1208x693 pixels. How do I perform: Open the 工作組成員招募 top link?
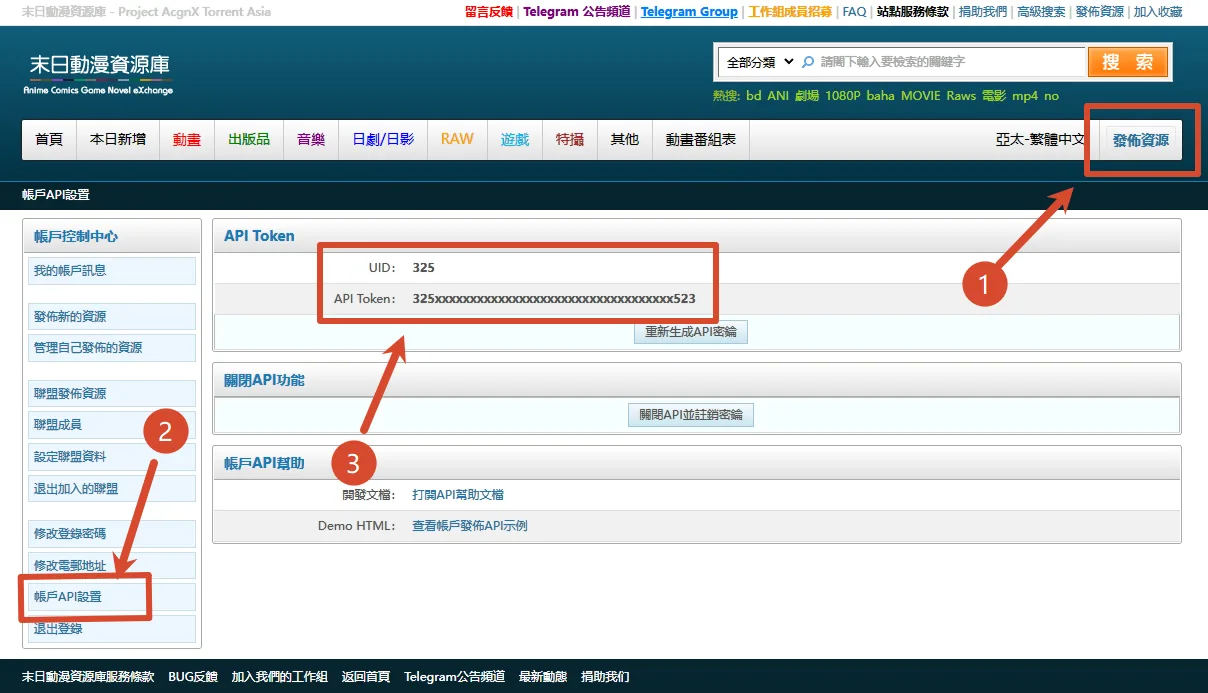coord(790,12)
